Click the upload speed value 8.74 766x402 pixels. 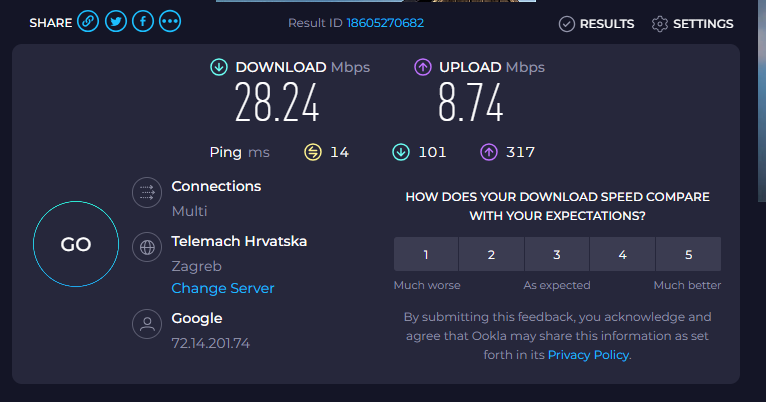coord(470,103)
